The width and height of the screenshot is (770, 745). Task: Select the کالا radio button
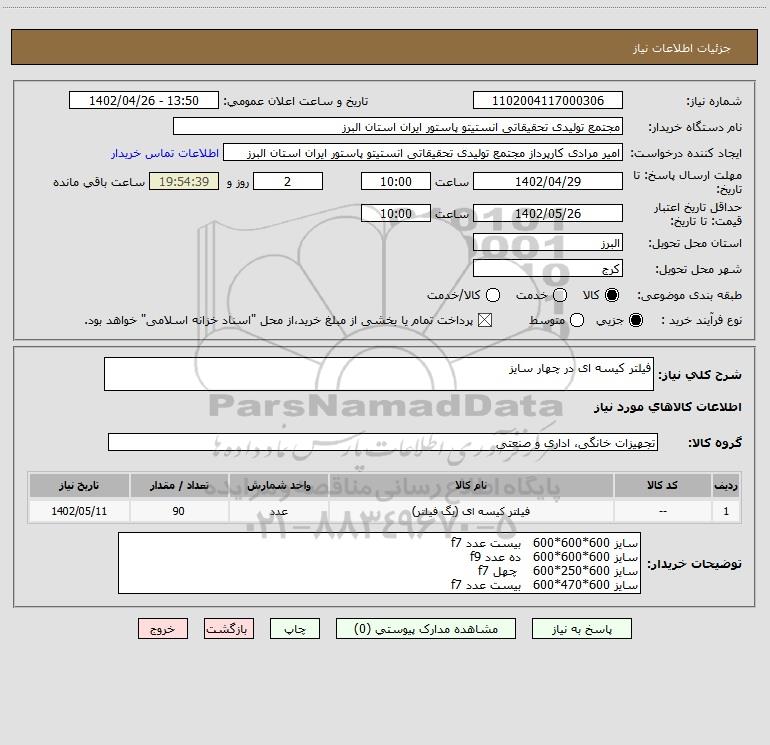tap(612, 295)
